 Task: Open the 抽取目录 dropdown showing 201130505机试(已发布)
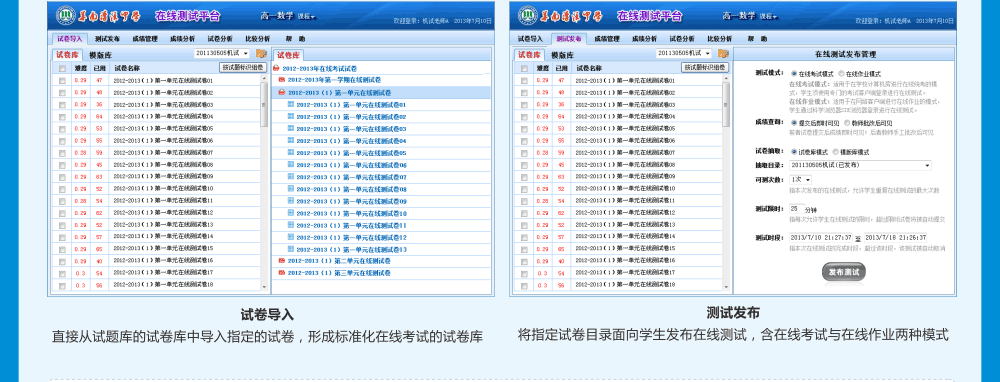coord(860,165)
